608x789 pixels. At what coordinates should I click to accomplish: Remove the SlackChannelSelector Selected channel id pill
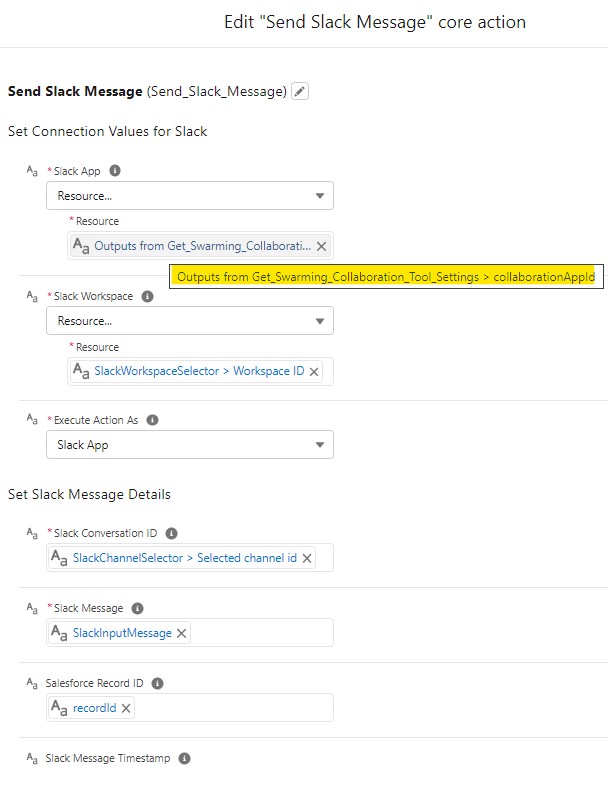click(x=307, y=558)
